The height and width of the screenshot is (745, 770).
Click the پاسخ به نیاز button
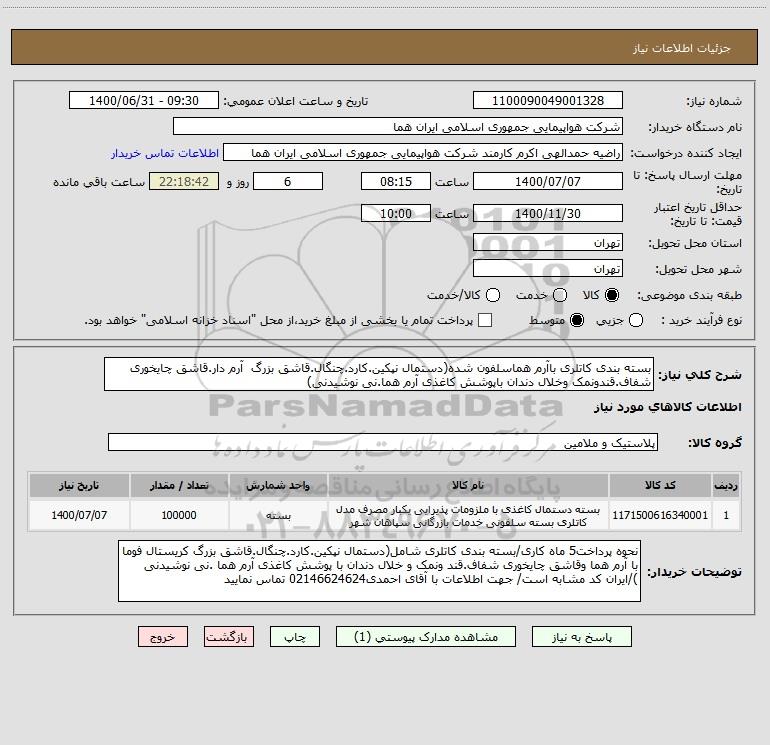click(x=582, y=637)
